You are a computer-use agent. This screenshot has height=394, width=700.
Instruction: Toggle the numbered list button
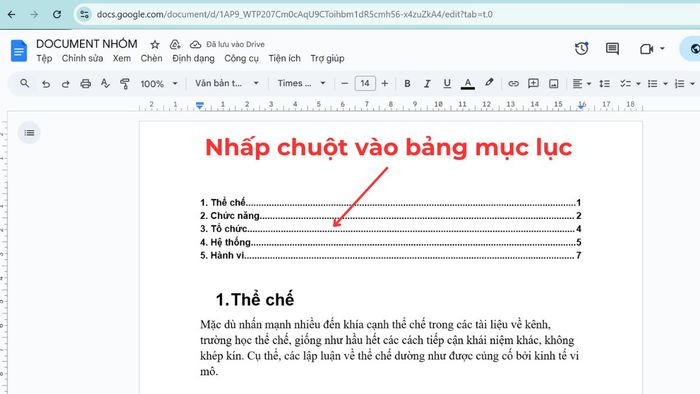(x=679, y=83)
